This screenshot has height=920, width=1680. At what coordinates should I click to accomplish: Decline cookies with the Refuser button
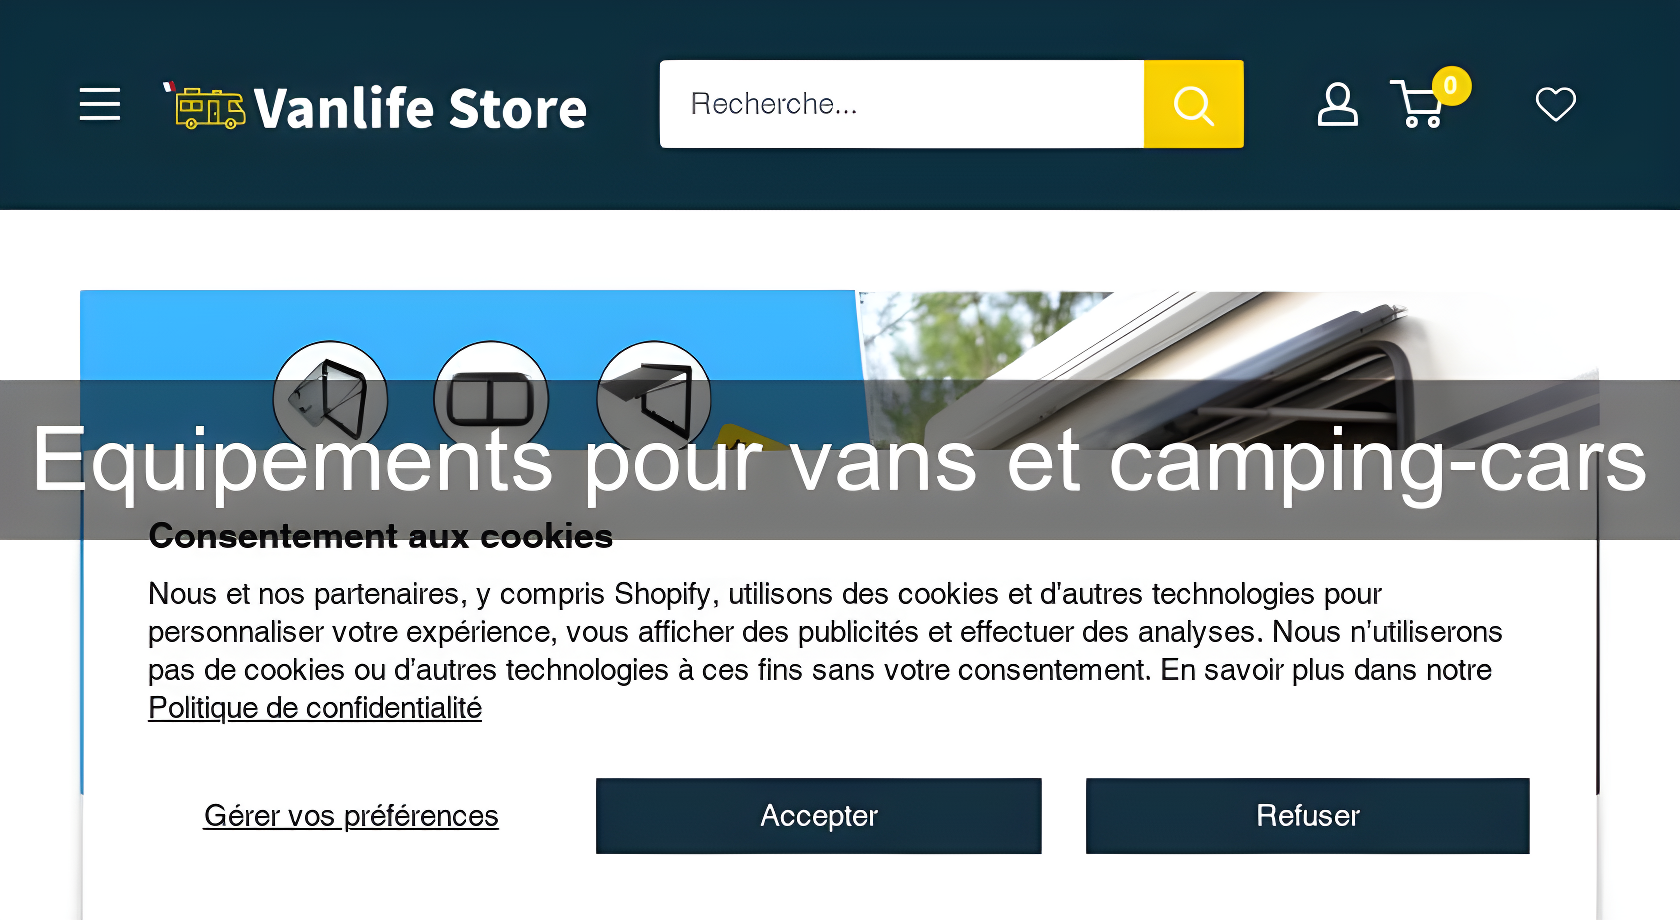1307,816
